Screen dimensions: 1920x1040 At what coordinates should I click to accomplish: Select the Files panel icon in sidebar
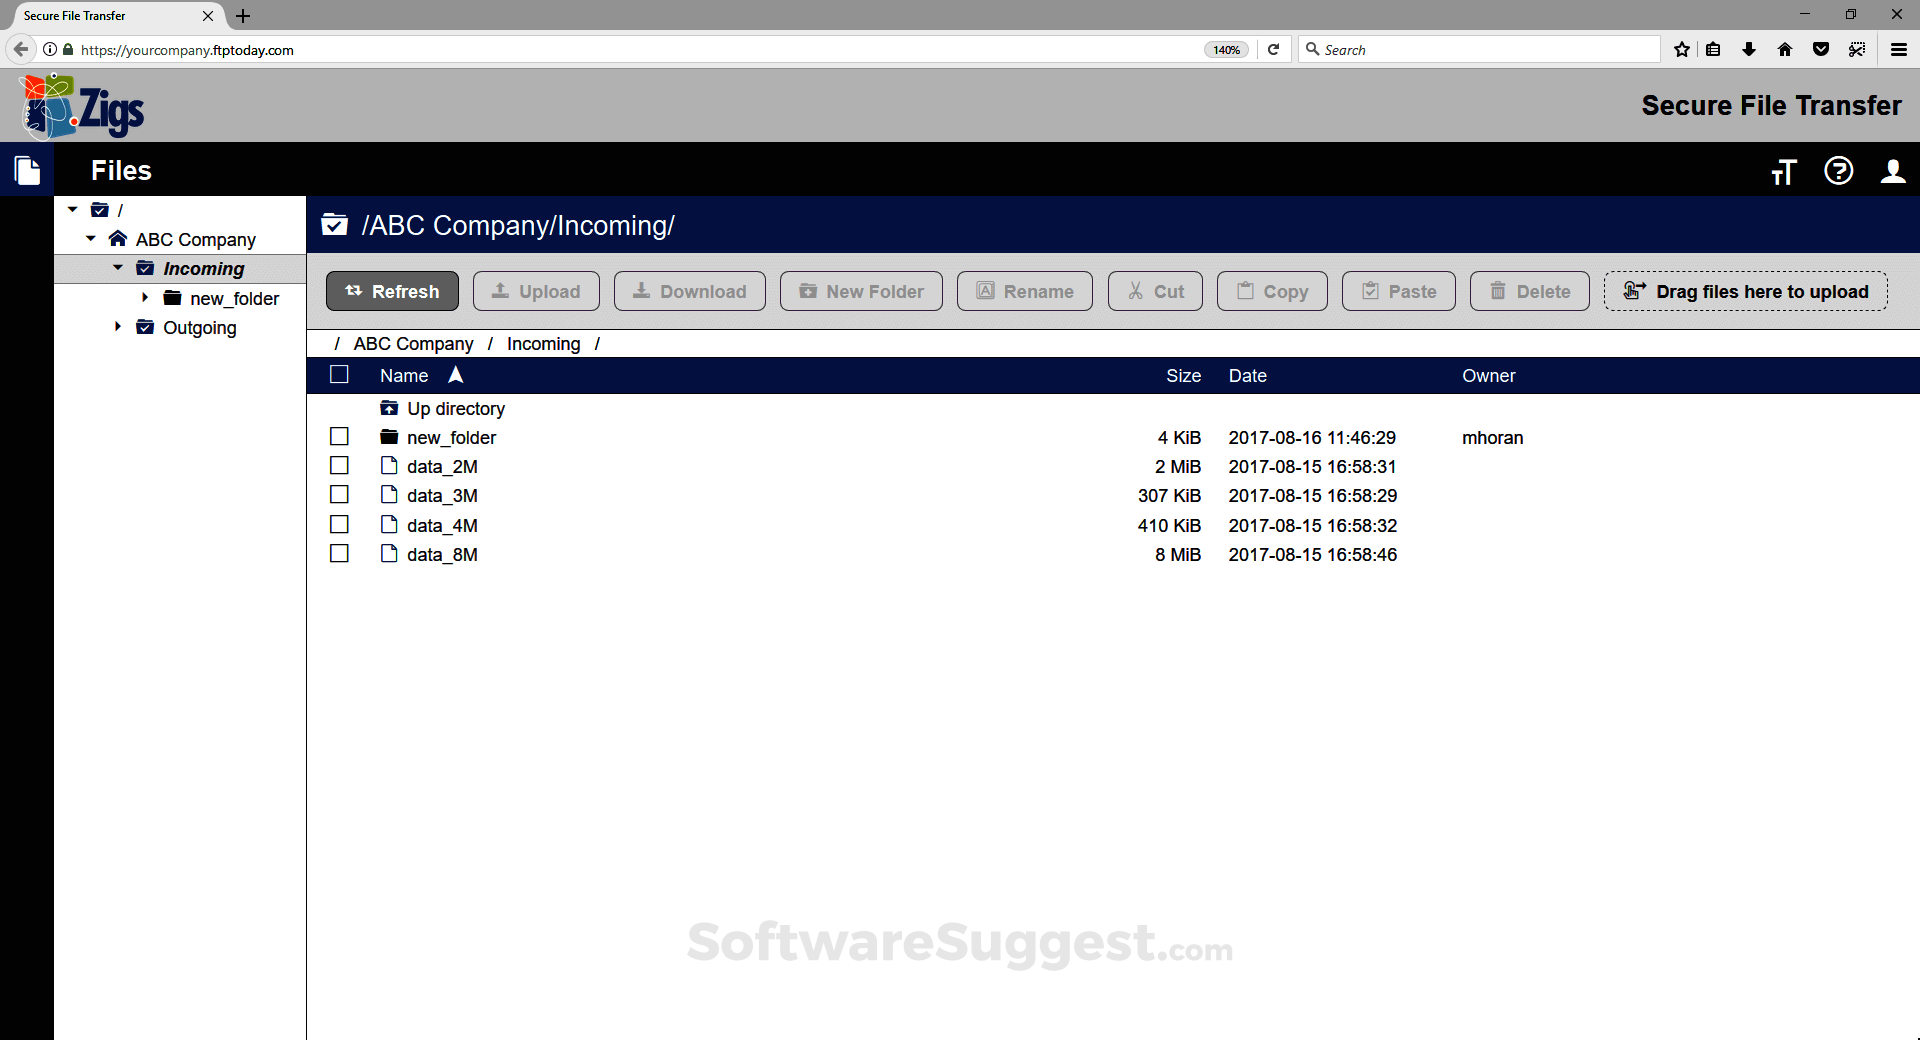pos(27,169)
